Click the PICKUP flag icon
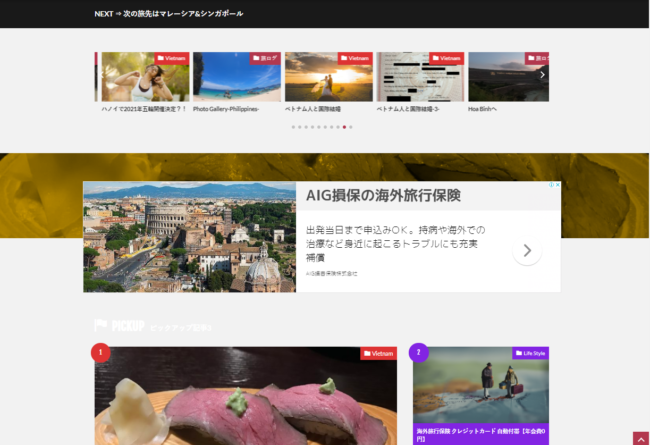Screen dimensions: 650x445 (x=101, y=326)
